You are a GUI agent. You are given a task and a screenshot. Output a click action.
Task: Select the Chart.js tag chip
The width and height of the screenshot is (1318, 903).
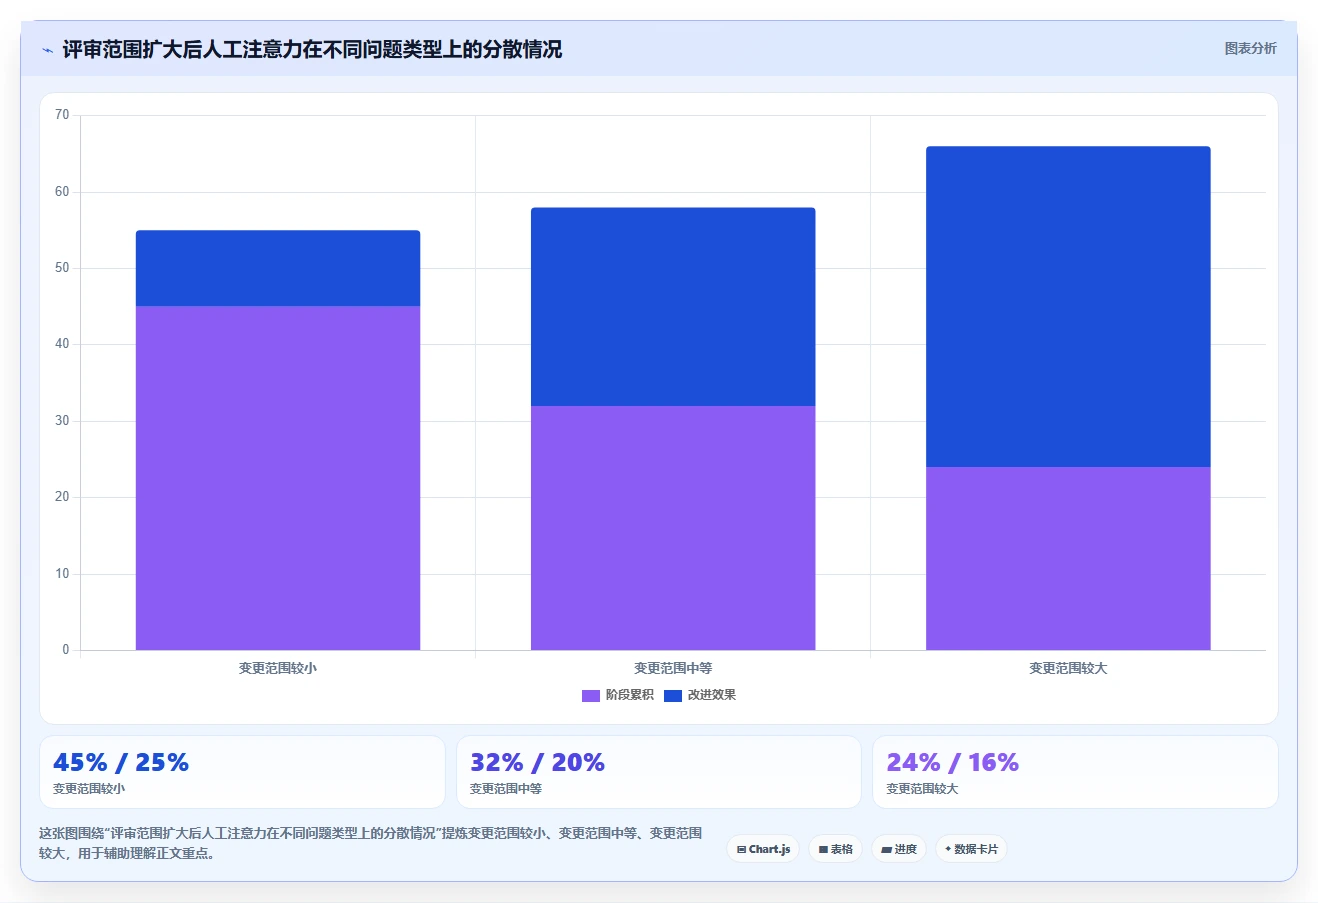763,849
